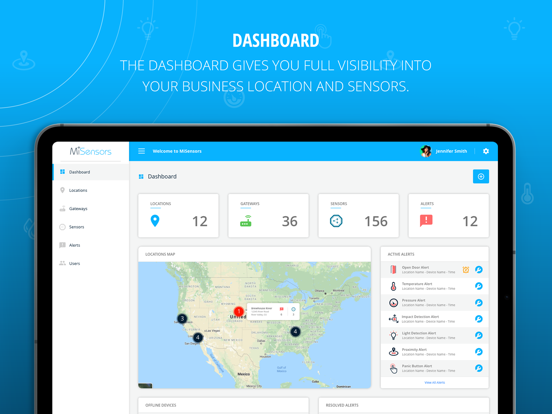This screenshot has width=552, height=414.
Task: Click the Impact Detection Alert icon
Action: tap(393, 319)
